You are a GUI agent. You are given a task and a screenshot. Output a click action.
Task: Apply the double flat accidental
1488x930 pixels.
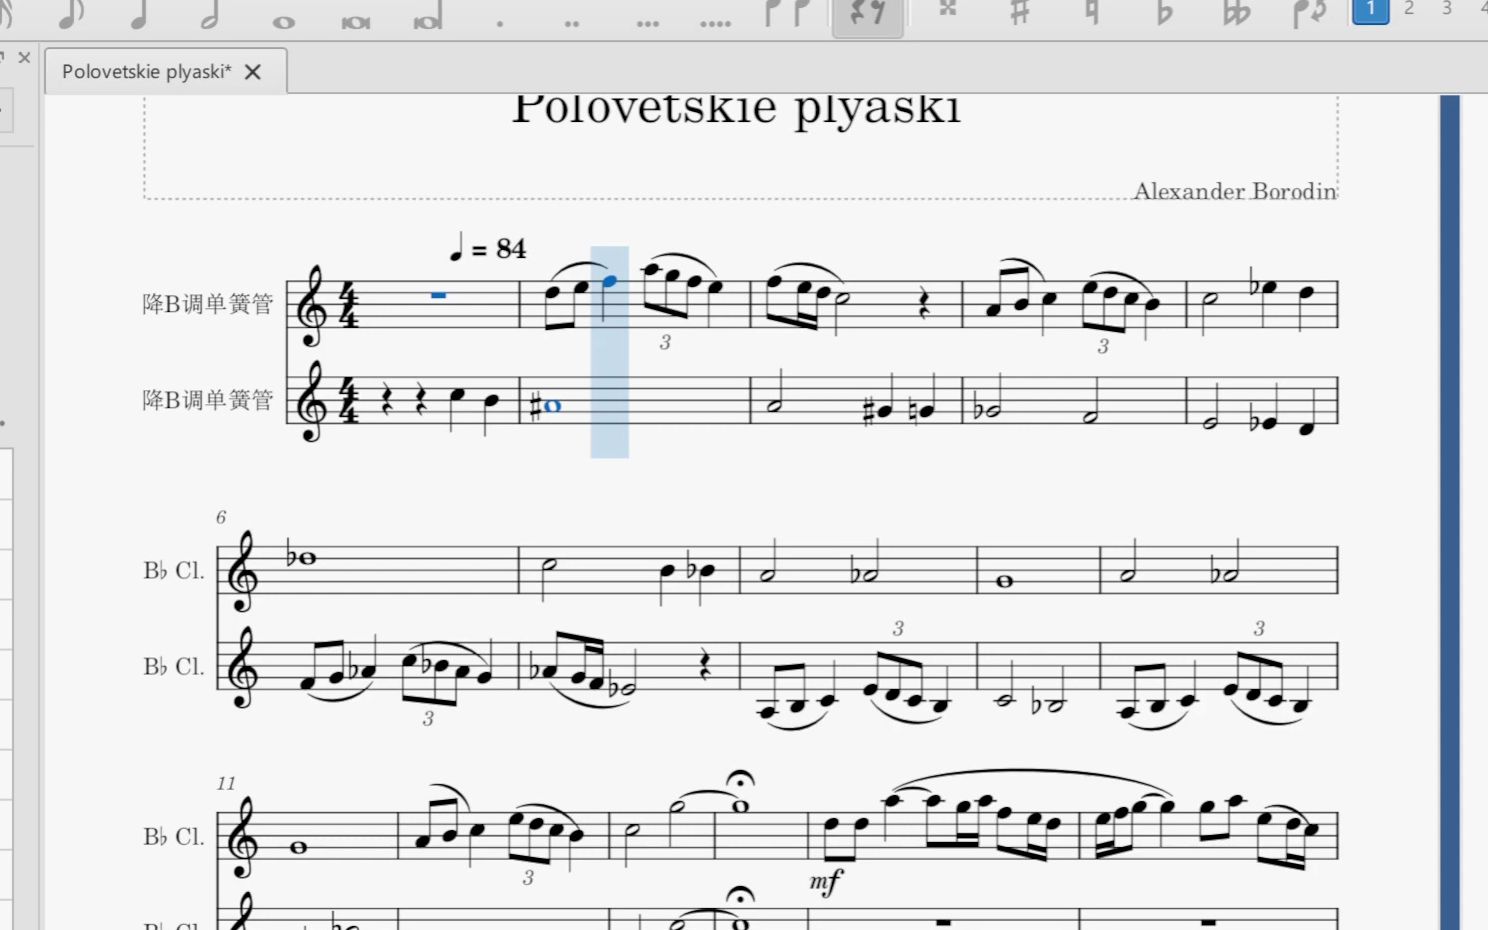coord(1236,11)
